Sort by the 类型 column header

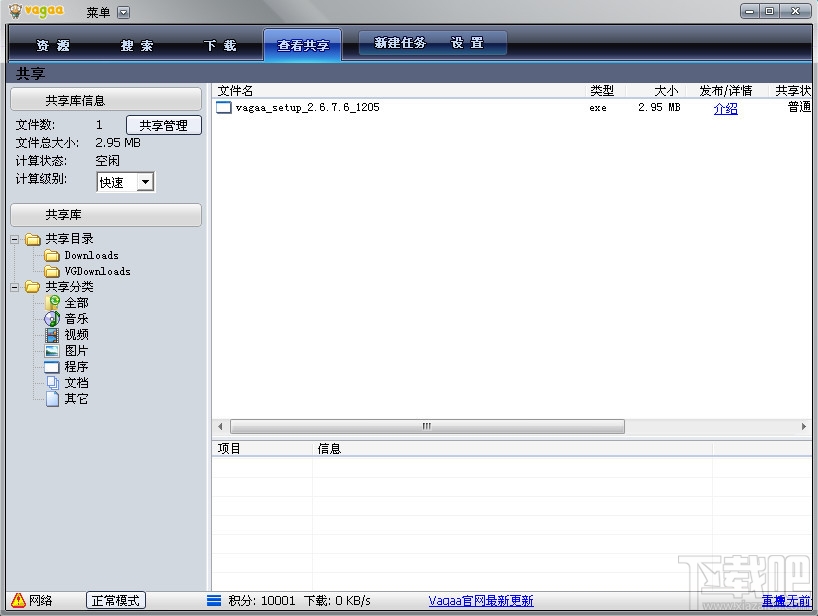605,91
